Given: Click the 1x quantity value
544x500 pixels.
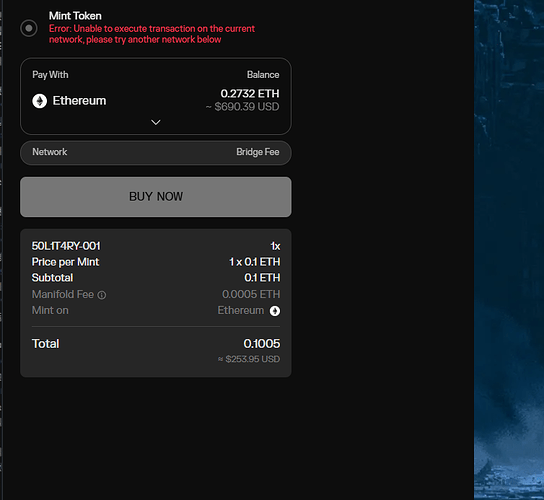Looking at the screenshot, I should pos(275,246).
